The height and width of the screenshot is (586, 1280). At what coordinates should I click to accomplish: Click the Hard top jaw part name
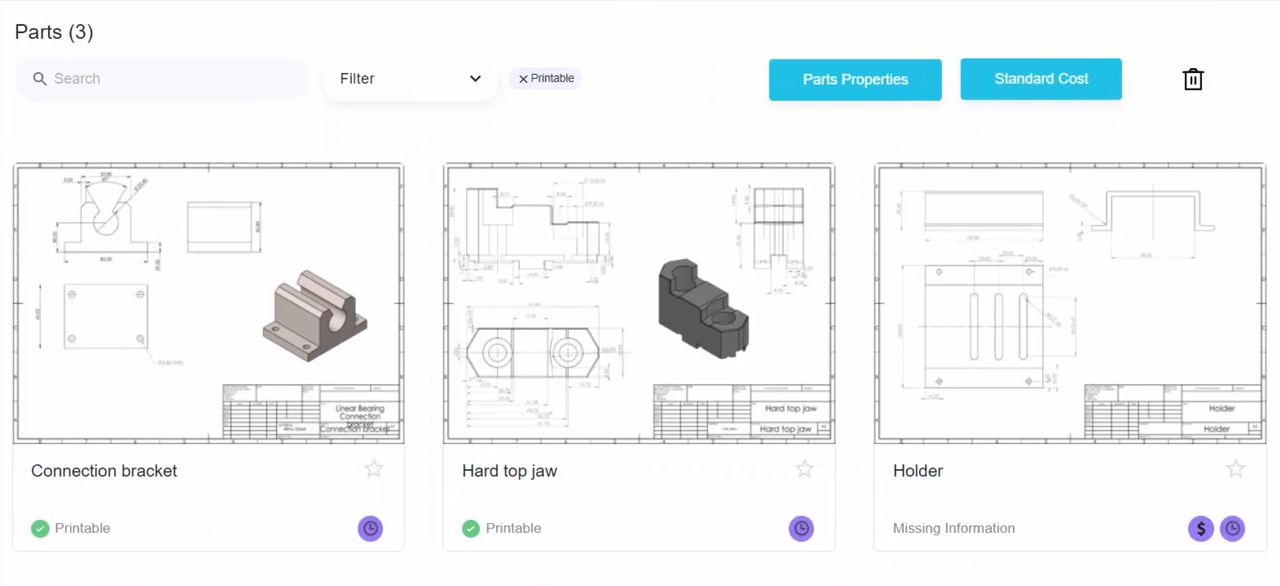tap(509, 470)
